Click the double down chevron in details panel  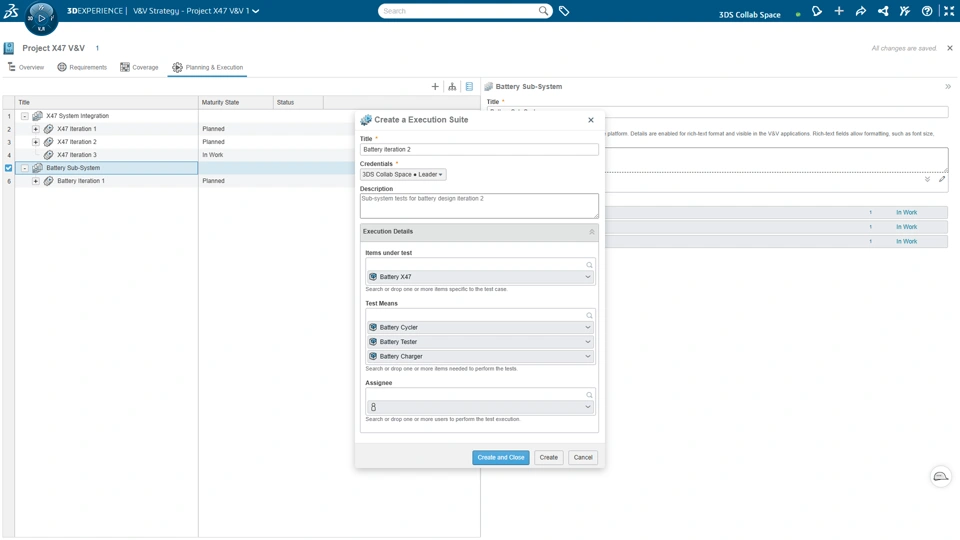pyautogui.click(x=927, y=179)
